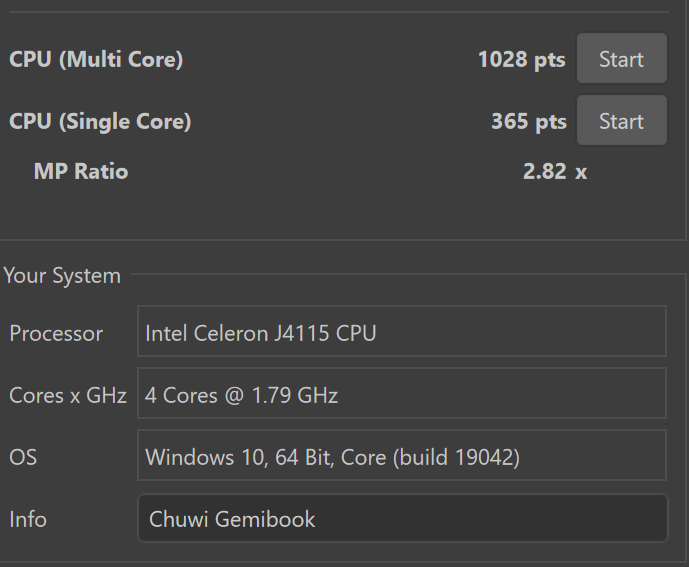This screenshot has width=689, height=567.
Task: Click the Processor row label
Action: (56, 333)
